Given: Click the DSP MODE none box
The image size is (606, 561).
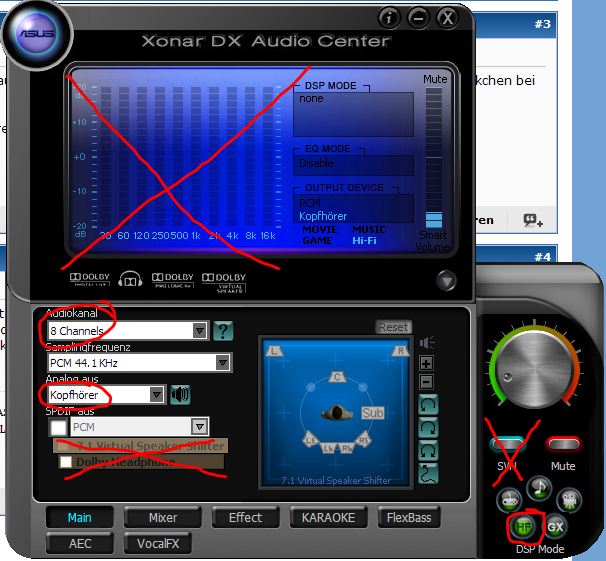Looking at the screenshot, I should (x=353, y=114).
